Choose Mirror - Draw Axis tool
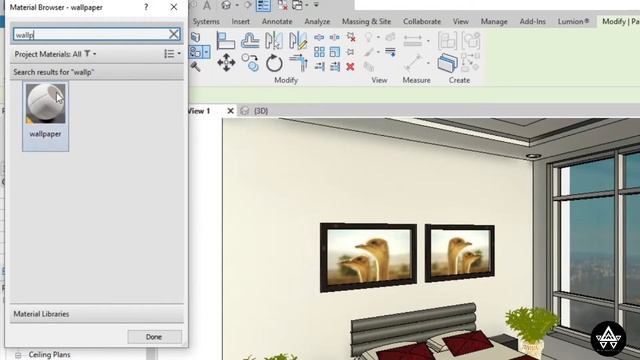640x360 pixels. (x=298, y=41)
